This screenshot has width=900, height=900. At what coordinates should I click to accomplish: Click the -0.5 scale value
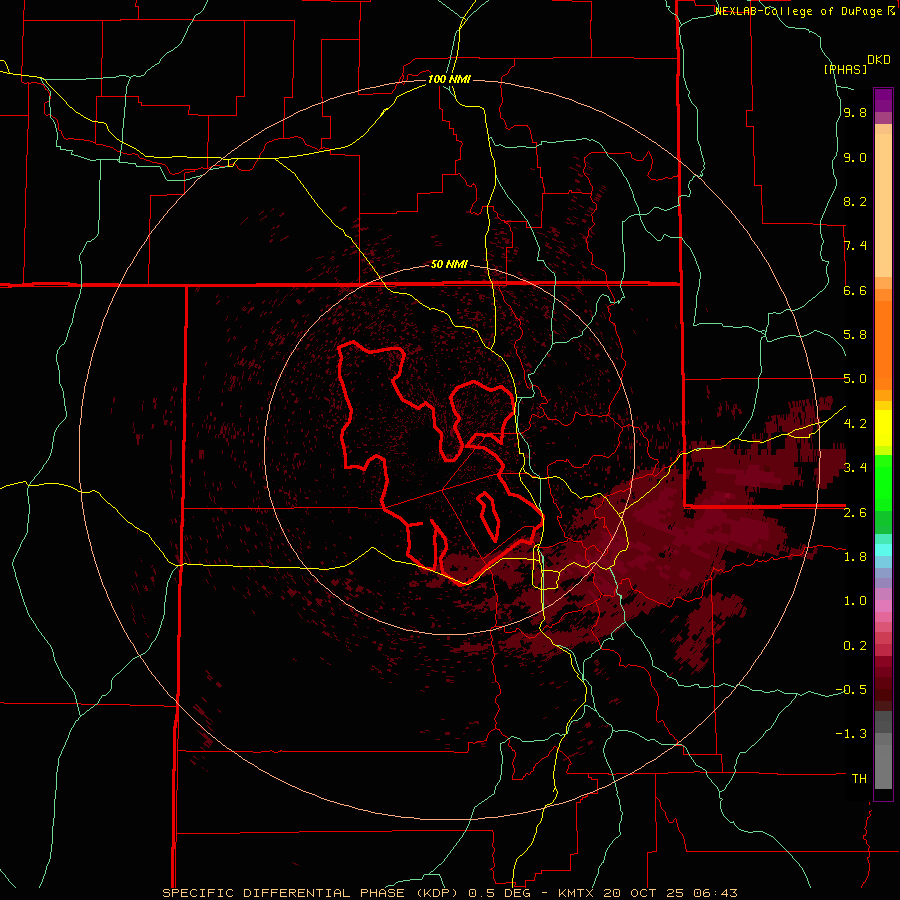click(851, 690)
